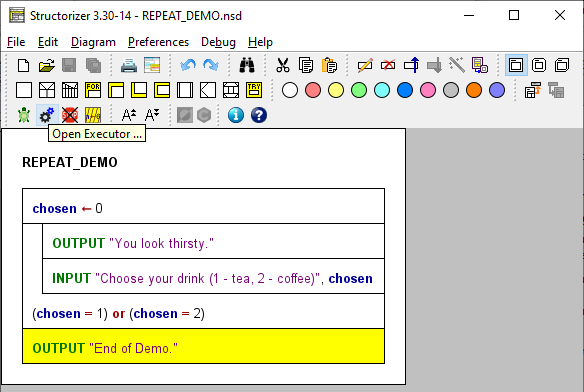Collapse selected element icon near color row
The height and width of the screenshot is (392, 584).
point(533,90)
